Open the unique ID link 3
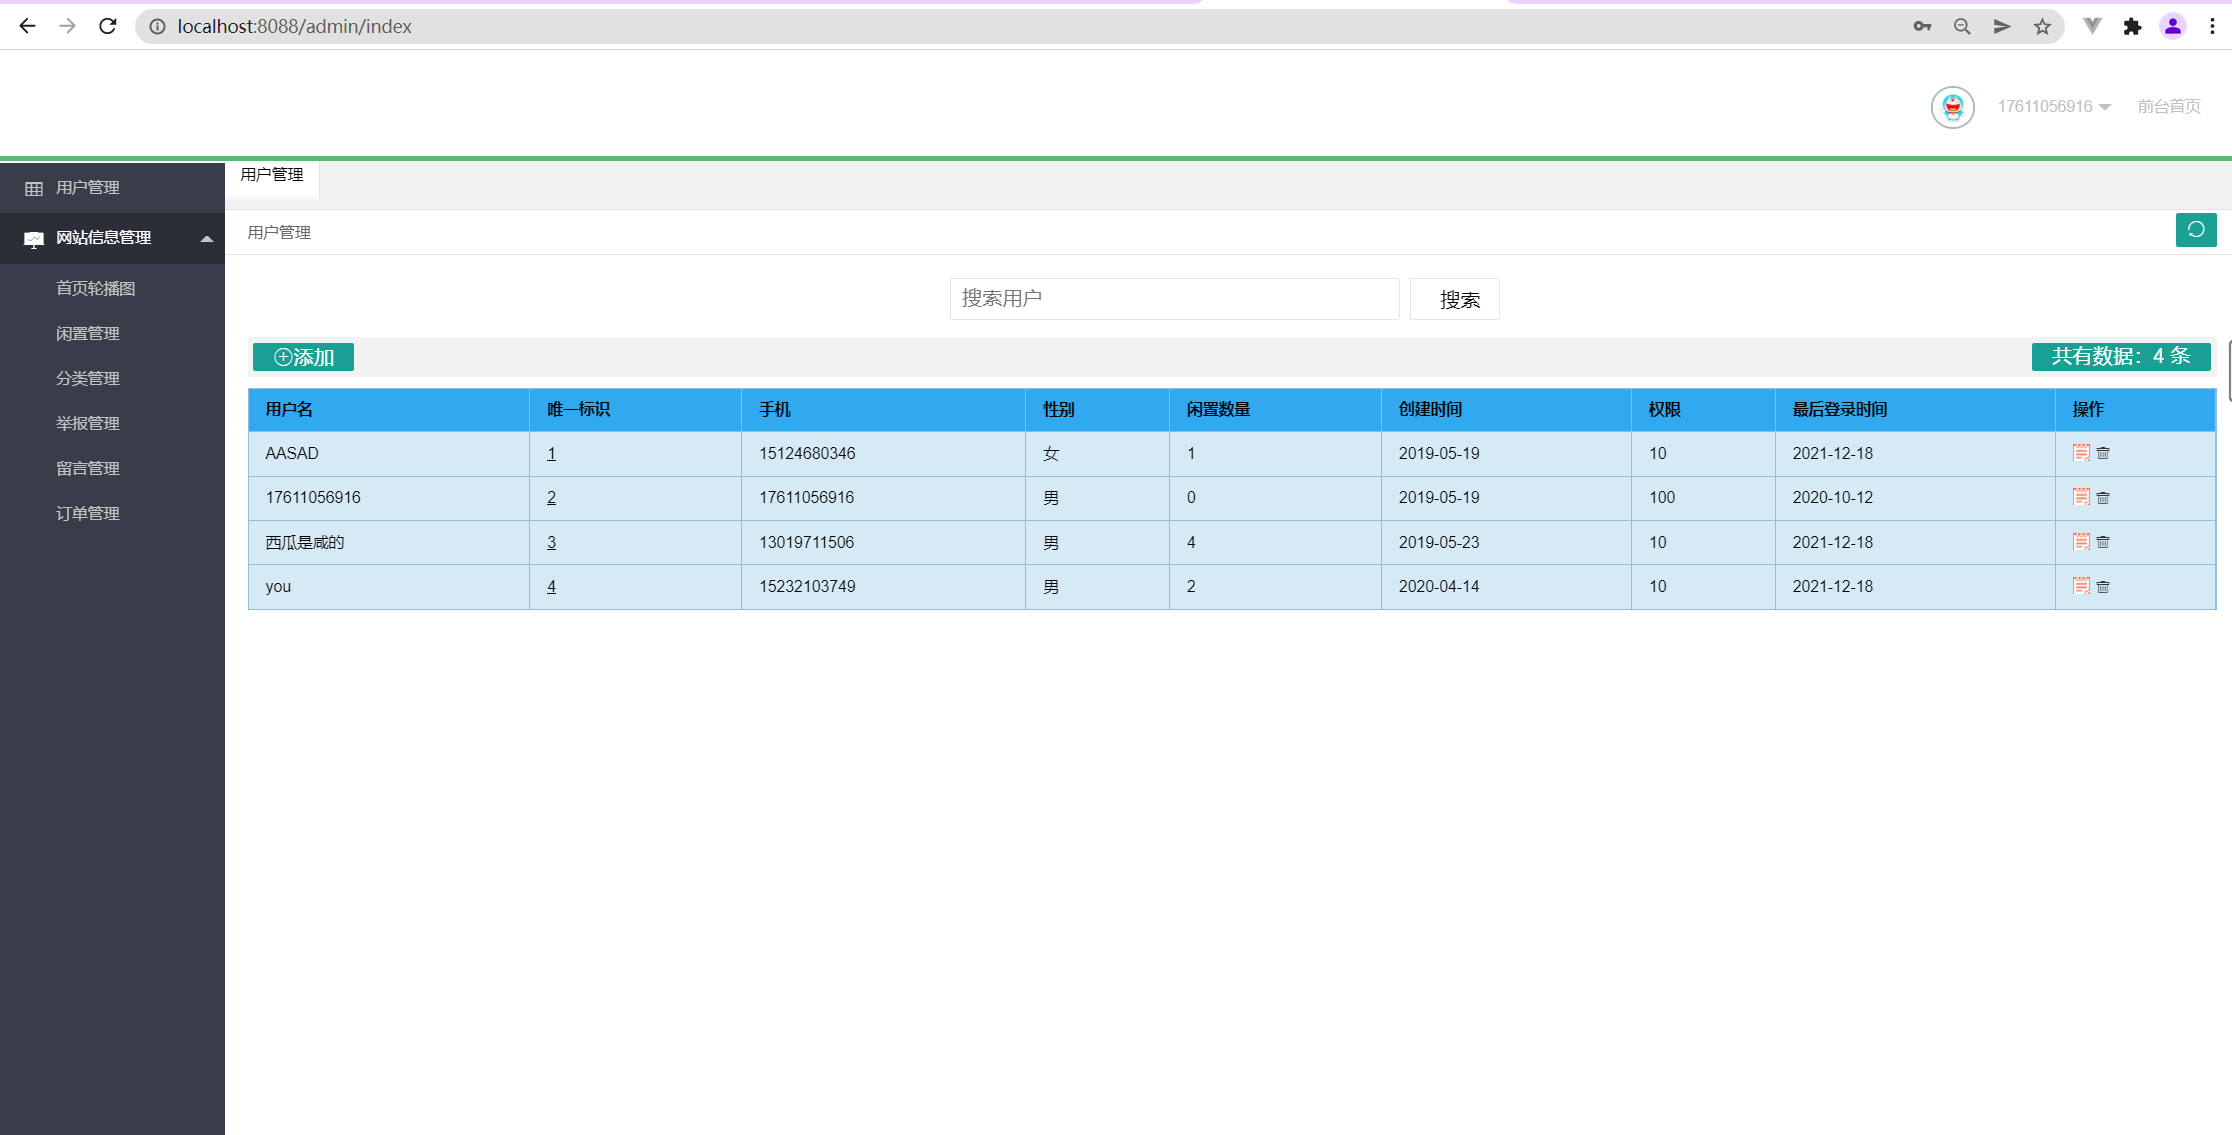The height and width of the screenshot is (1135, 2232). tap(551, 543)
